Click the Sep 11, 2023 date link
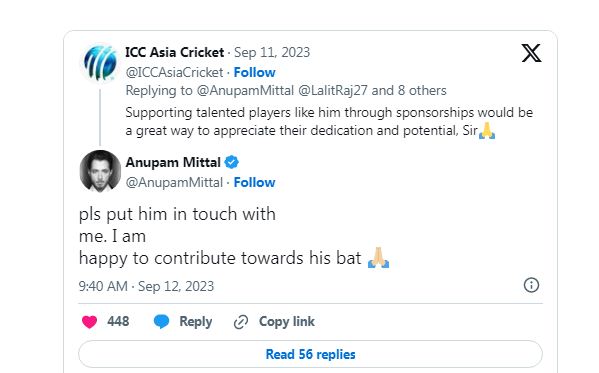This screenshot has width=599, height=373. click(x=272, y=52)
